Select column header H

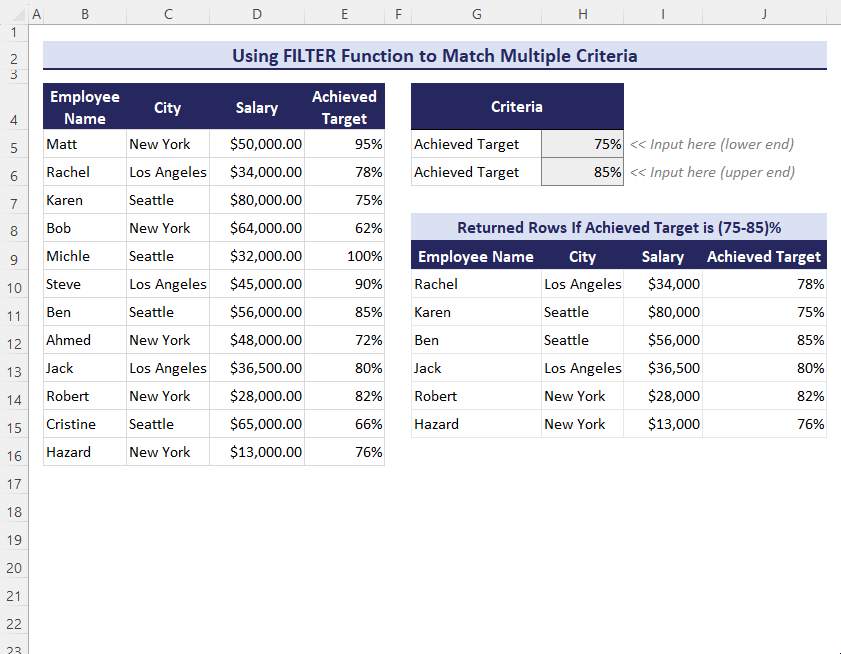coord(582,14)
